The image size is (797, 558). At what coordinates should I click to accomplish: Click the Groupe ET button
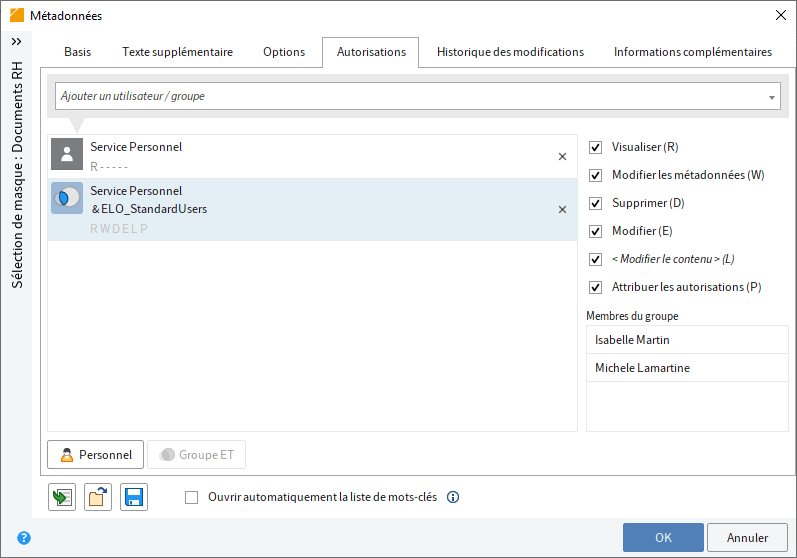[x=196, y=454]
